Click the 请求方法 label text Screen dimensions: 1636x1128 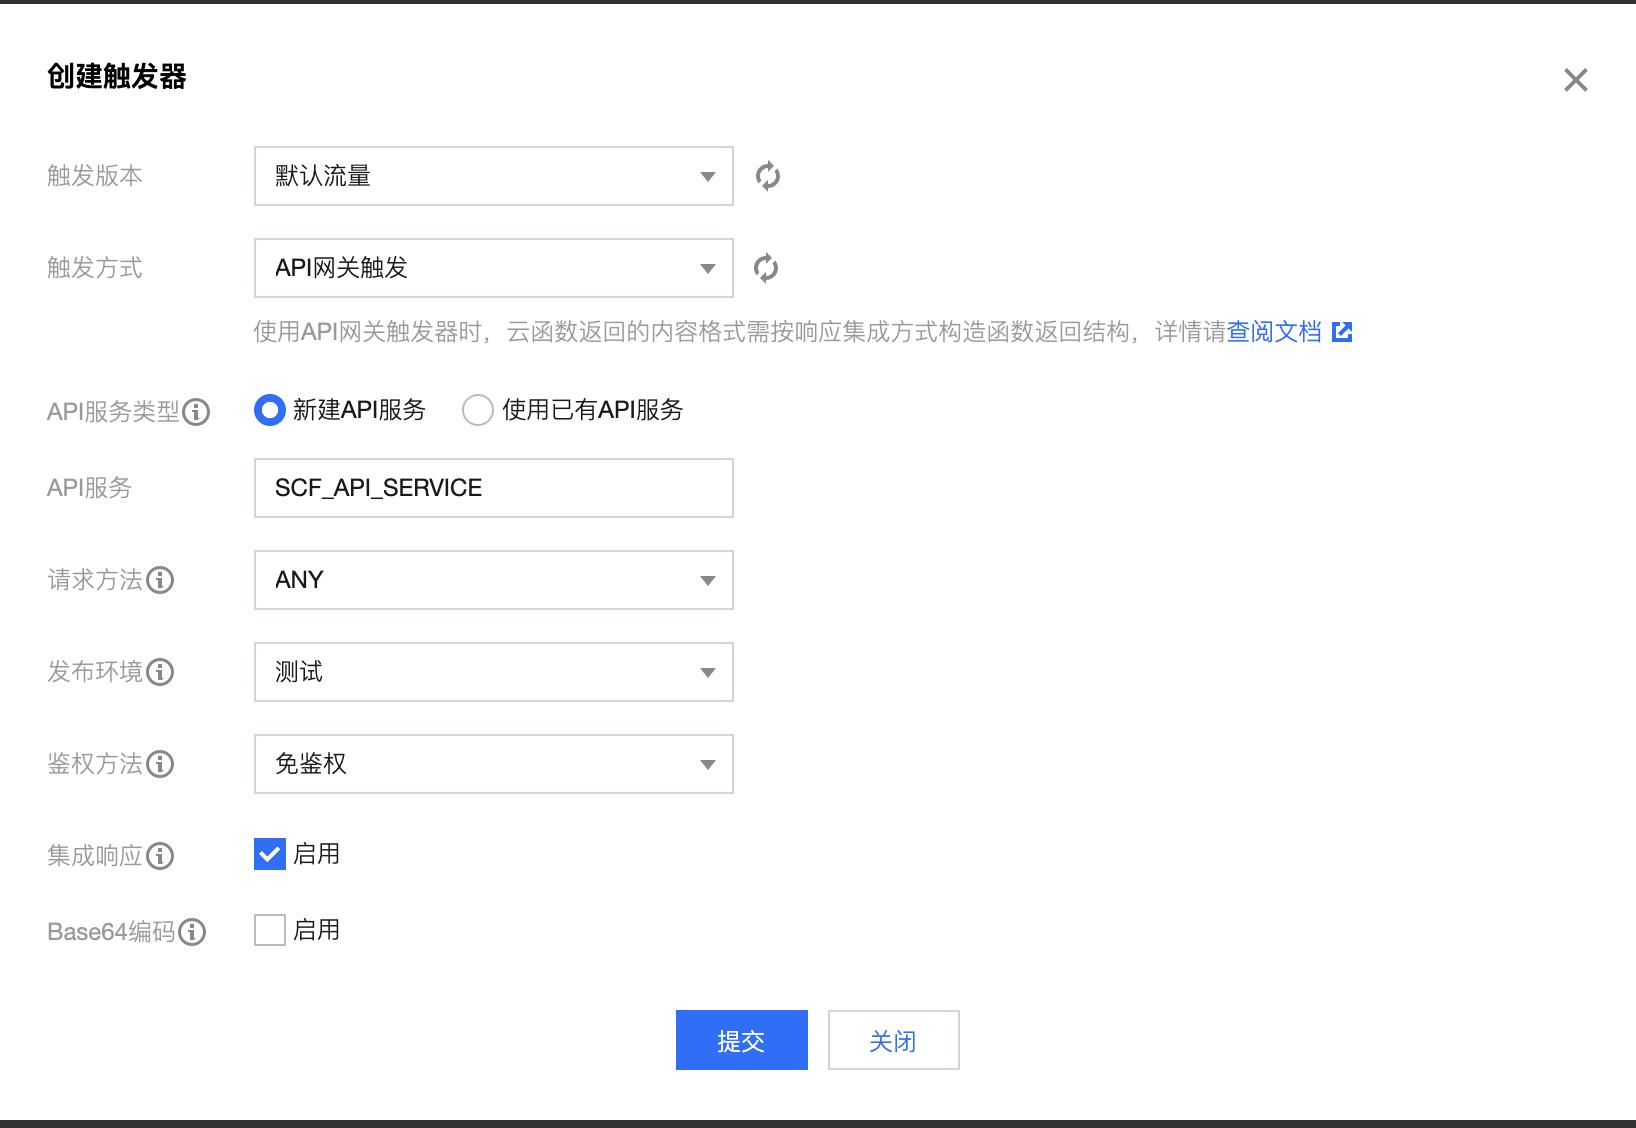[95, 580]
